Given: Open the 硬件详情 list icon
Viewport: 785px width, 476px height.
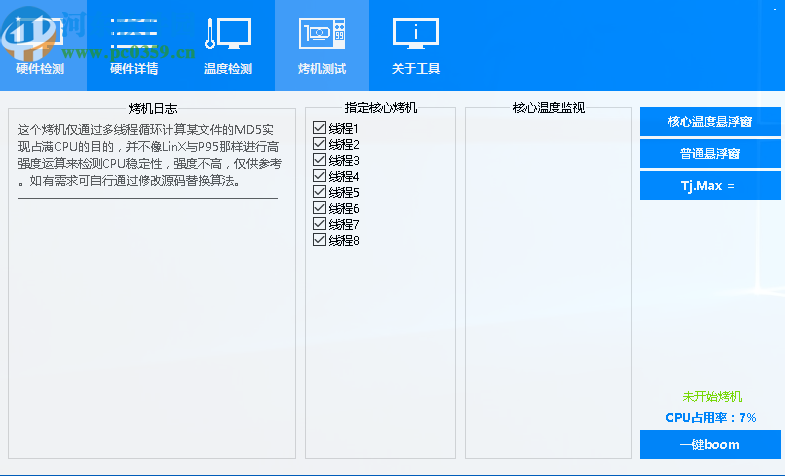Looking at the screenshot, I should coord(134,33).
